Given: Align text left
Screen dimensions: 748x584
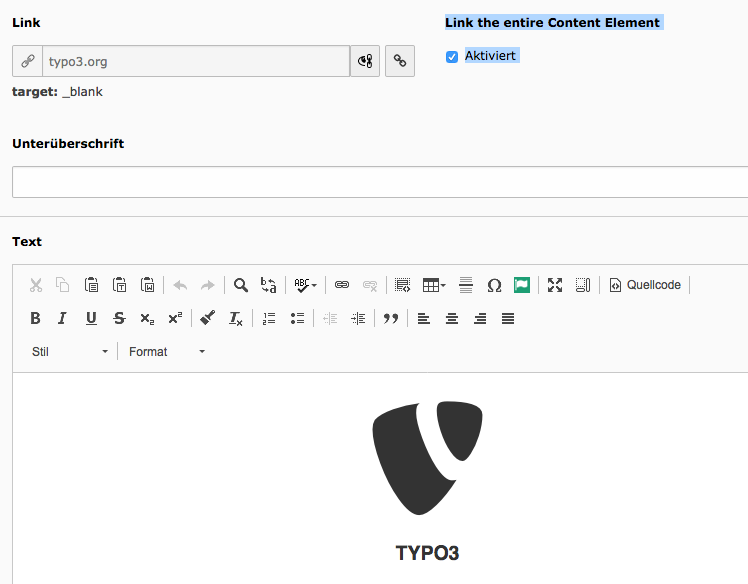Looking at the screenshot, I should [x=424, y=318].
